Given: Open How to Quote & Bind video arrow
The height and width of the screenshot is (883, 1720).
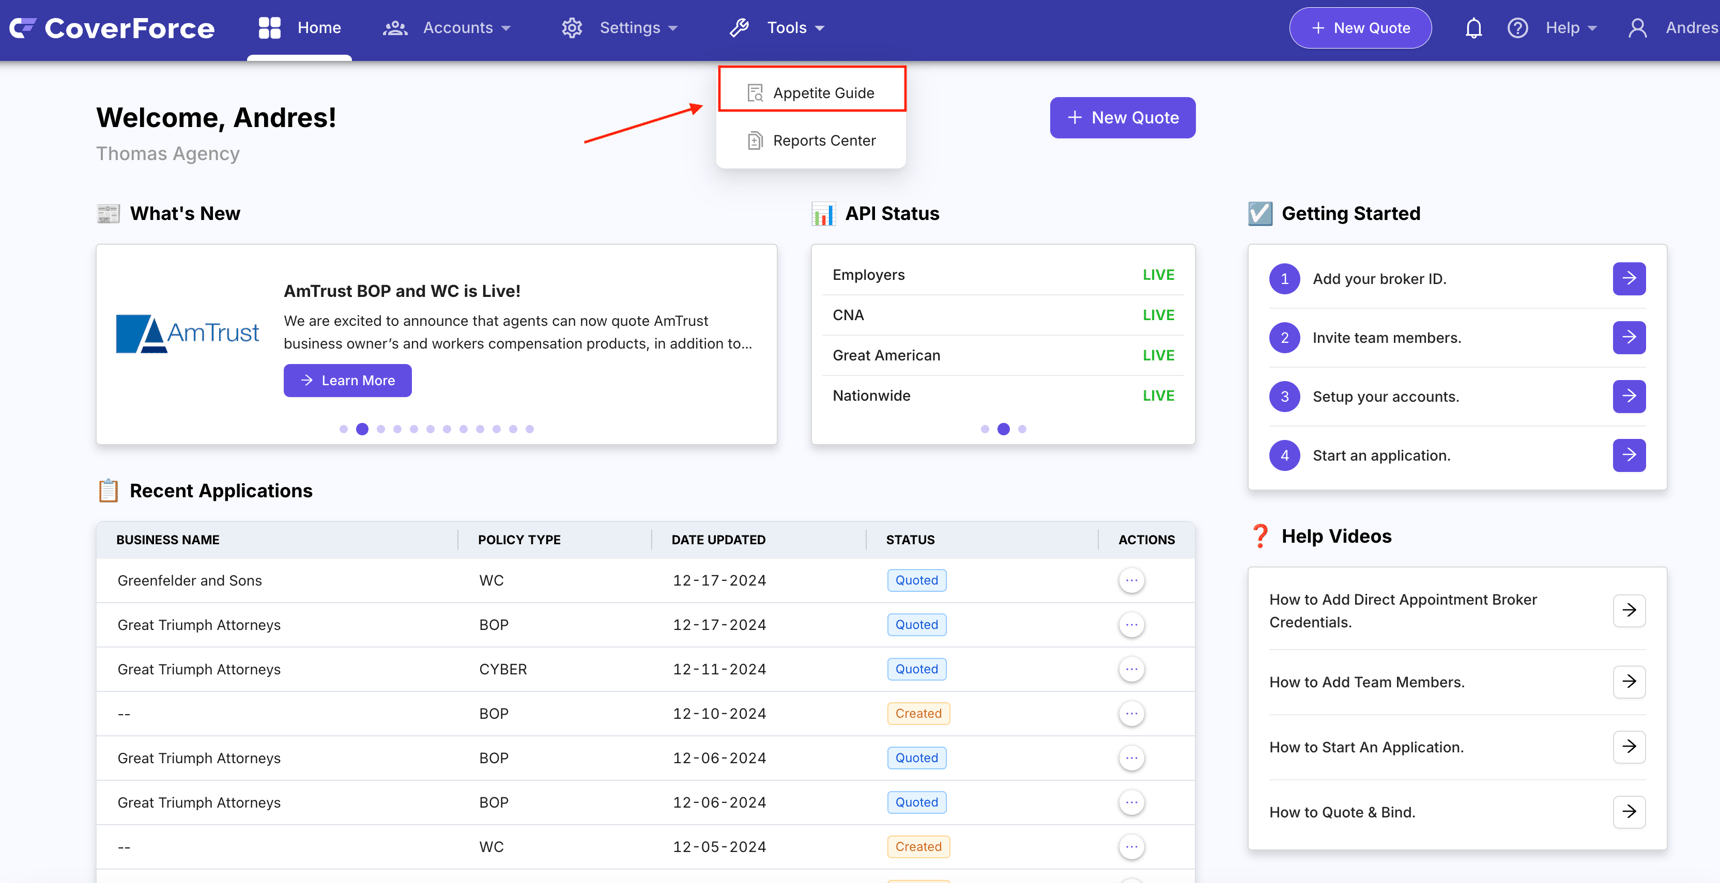Looking at the screenshot, I should (x=1629, y=812).
